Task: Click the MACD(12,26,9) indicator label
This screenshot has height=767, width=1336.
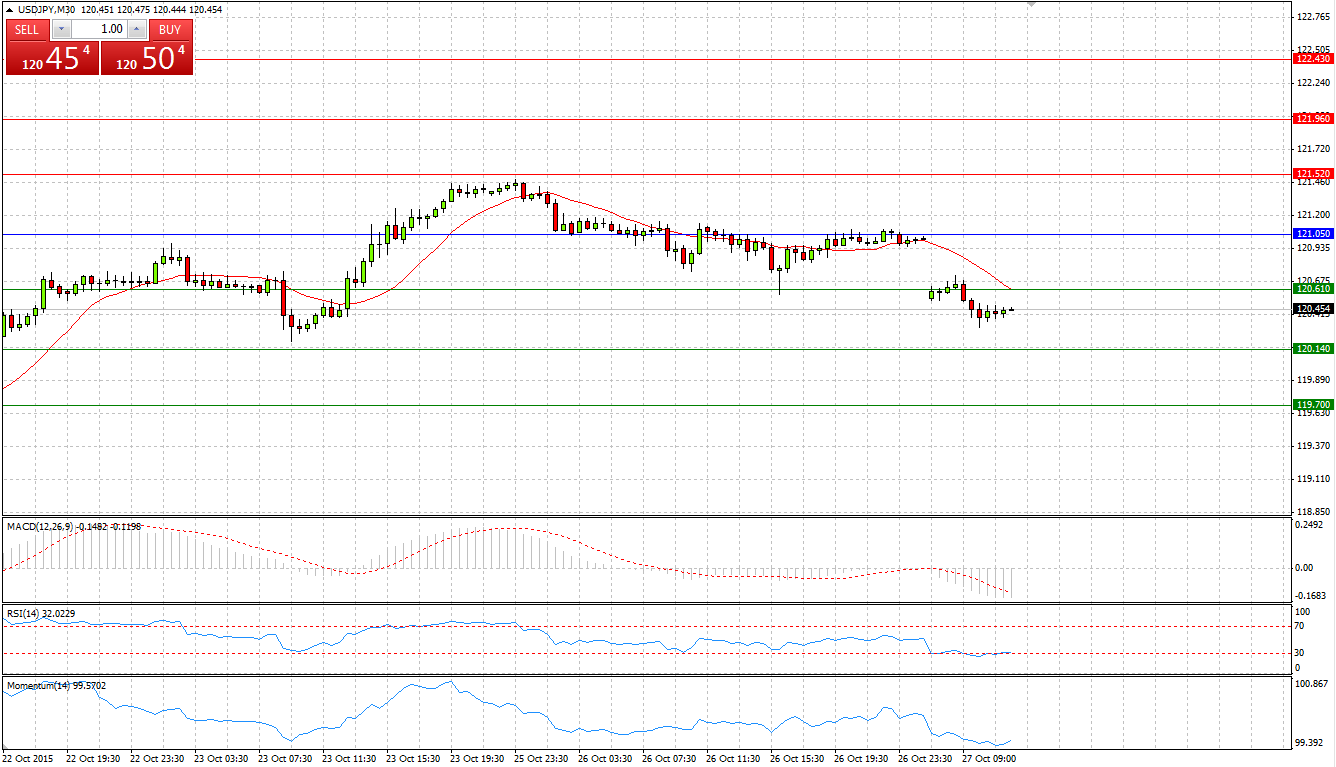Action: 39,525
